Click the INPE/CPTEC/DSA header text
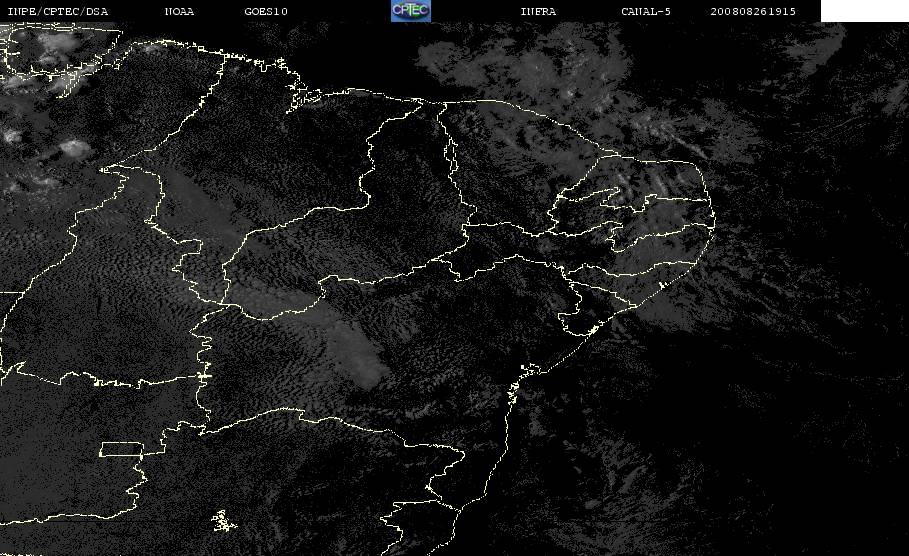The height and width of the screenshot is (556, 909). click(57, 12)
